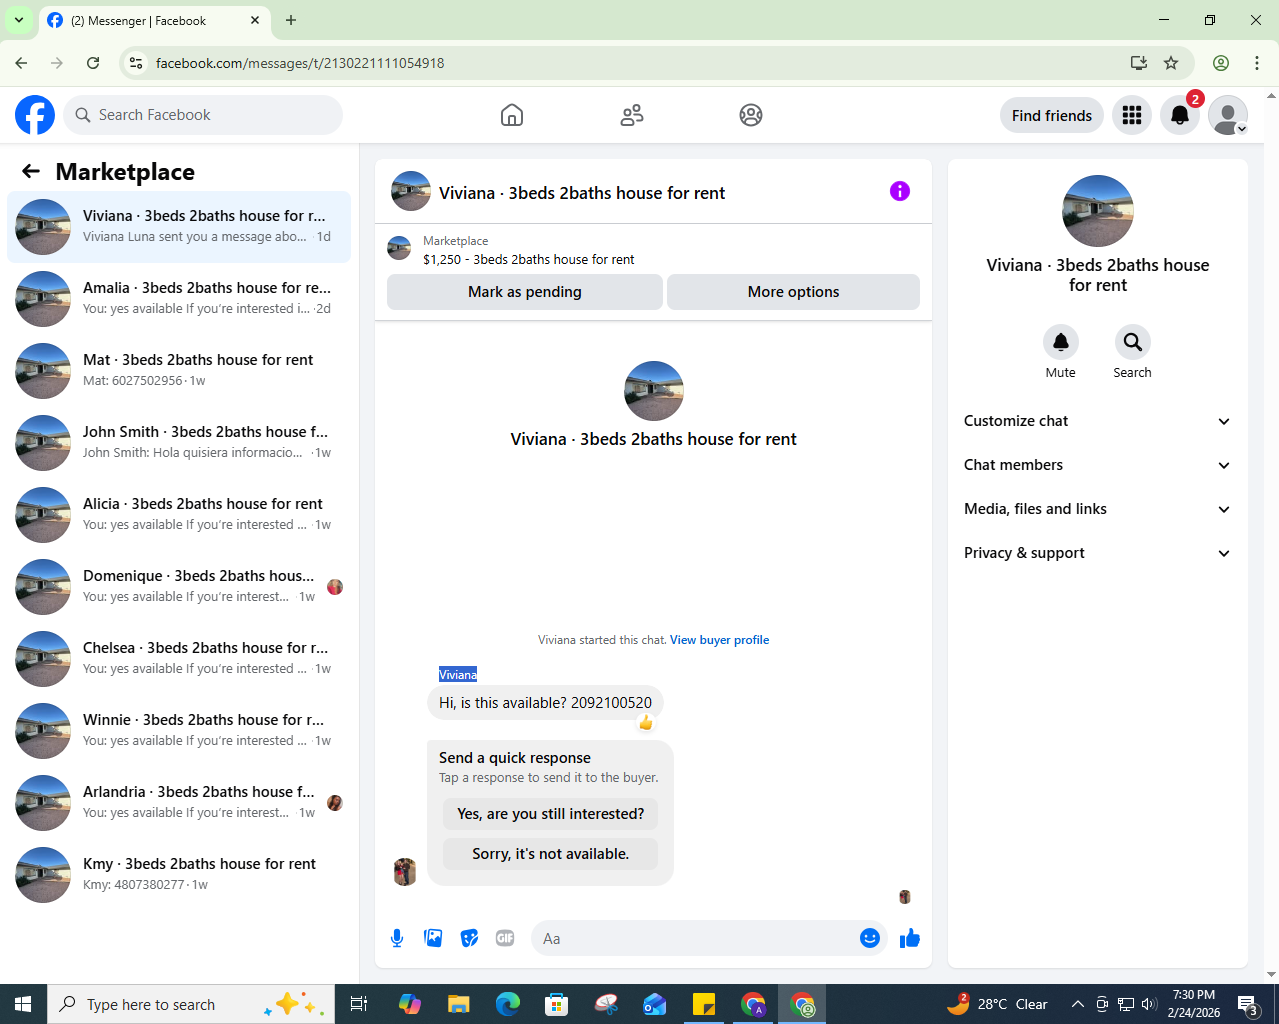Image resolution: width=1279 pixels, height=1024 pixels.
Task: Focus the Search Facebook field
Action: click(203, 115)
